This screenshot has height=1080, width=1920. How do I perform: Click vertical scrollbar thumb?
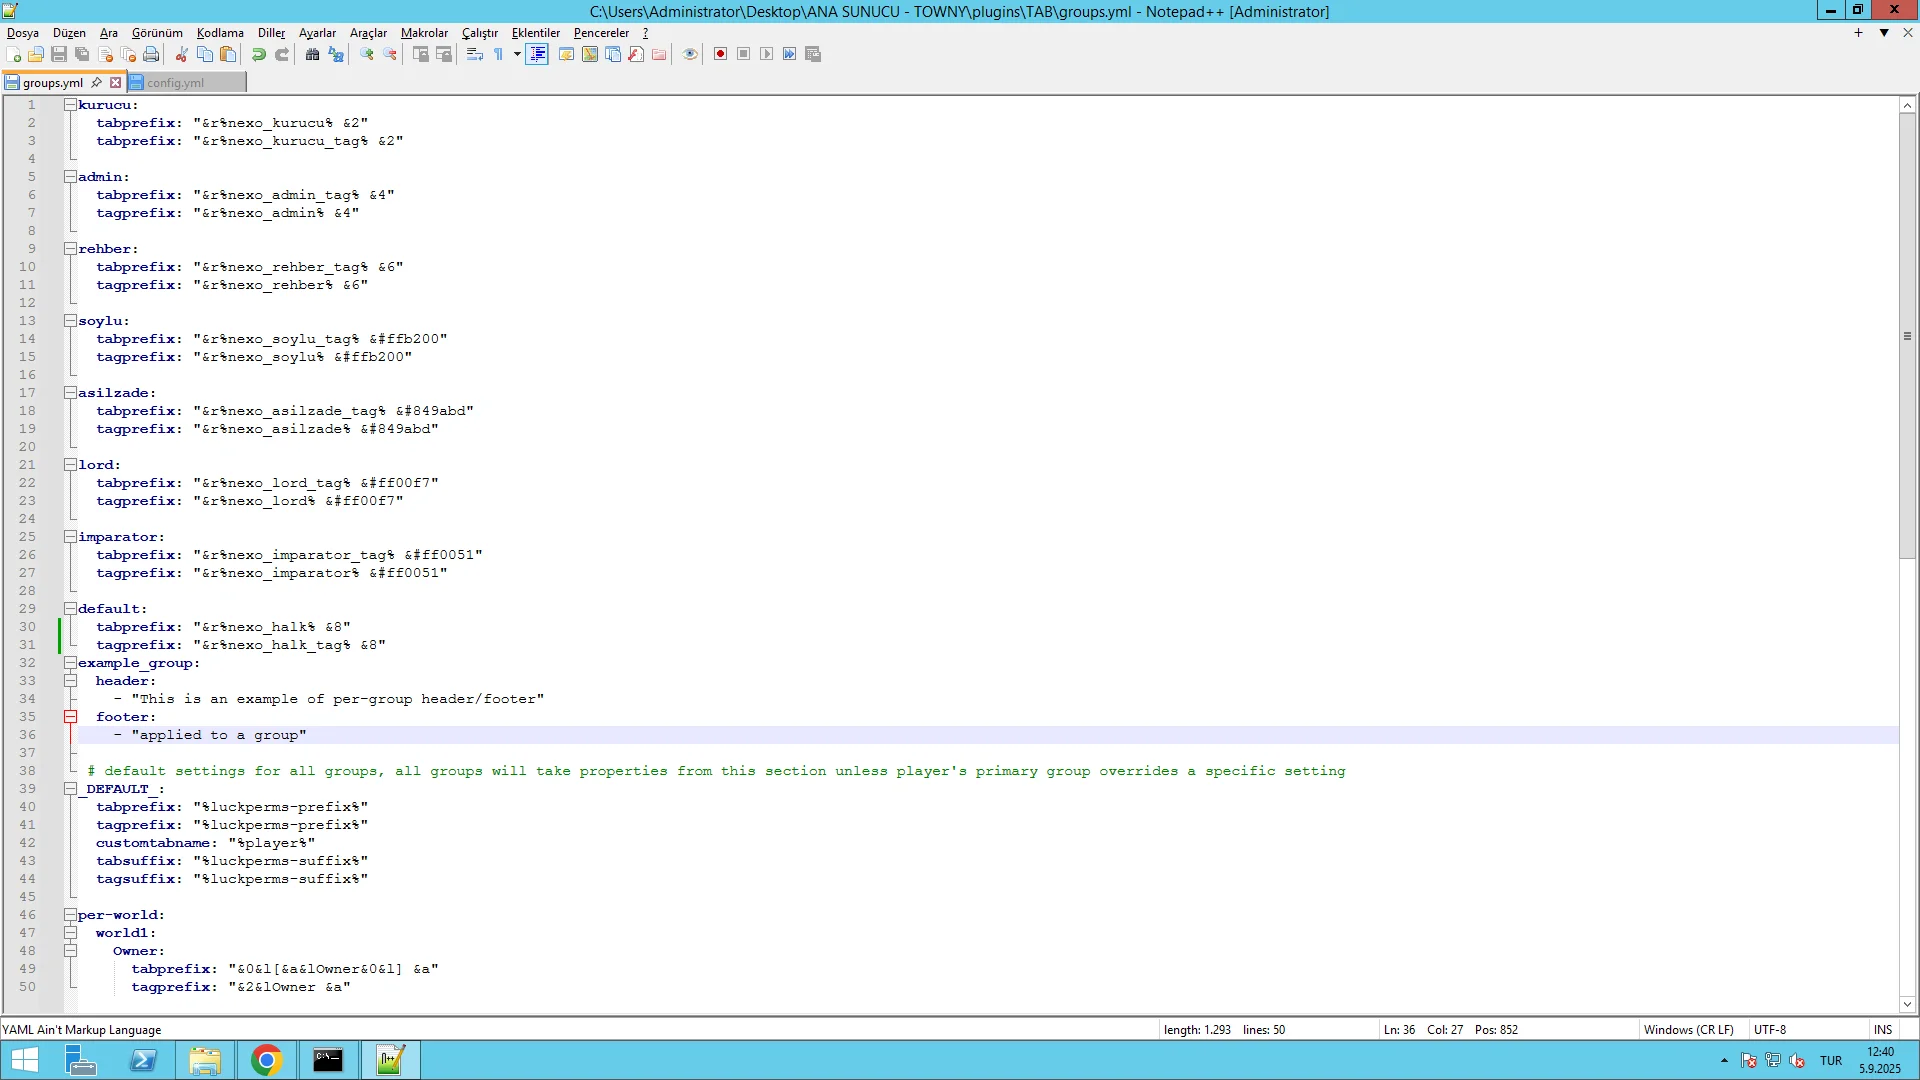click(x=1907, y=336)
